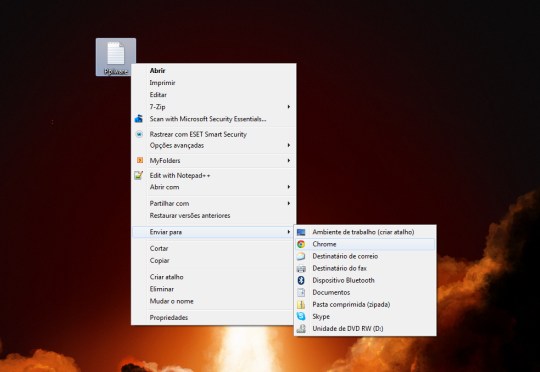This screenshot has width=540, height=372.
Task: Select Criar atalho in the menu
Action: coord(214,277)
